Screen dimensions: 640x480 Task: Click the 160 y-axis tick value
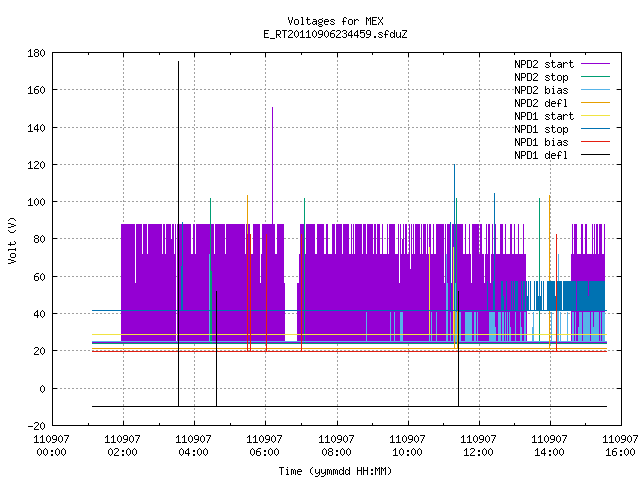click(36, 90)
